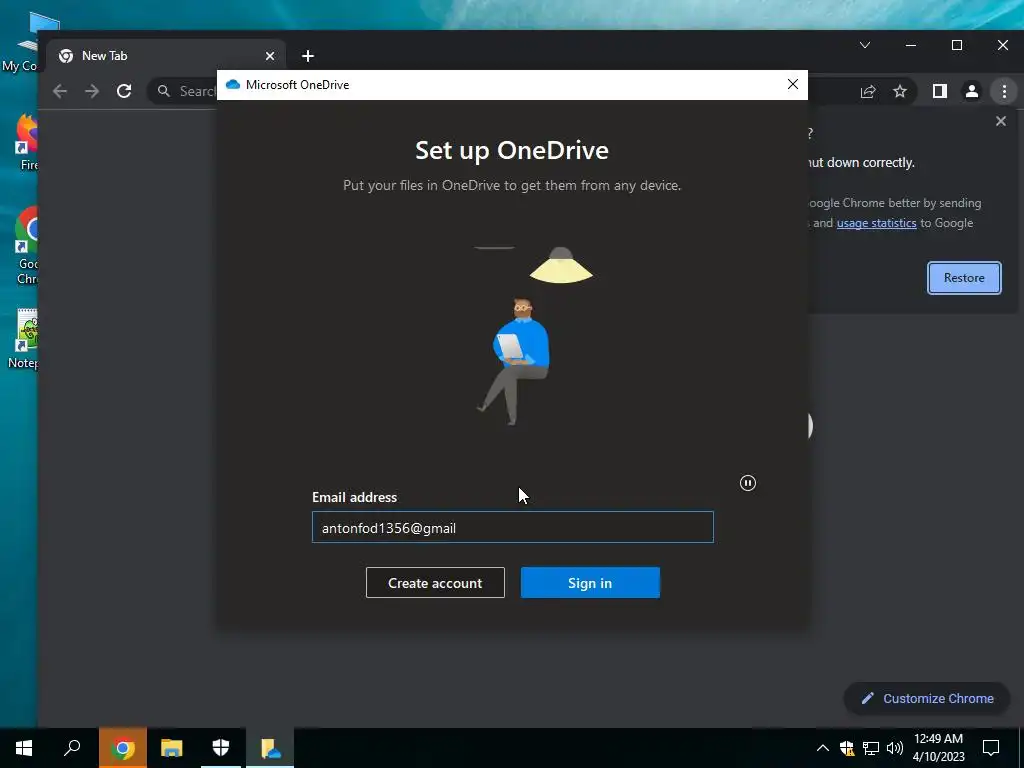Close the Chrome window
The image size is (1024, 768).
[x=1002, y=45]
